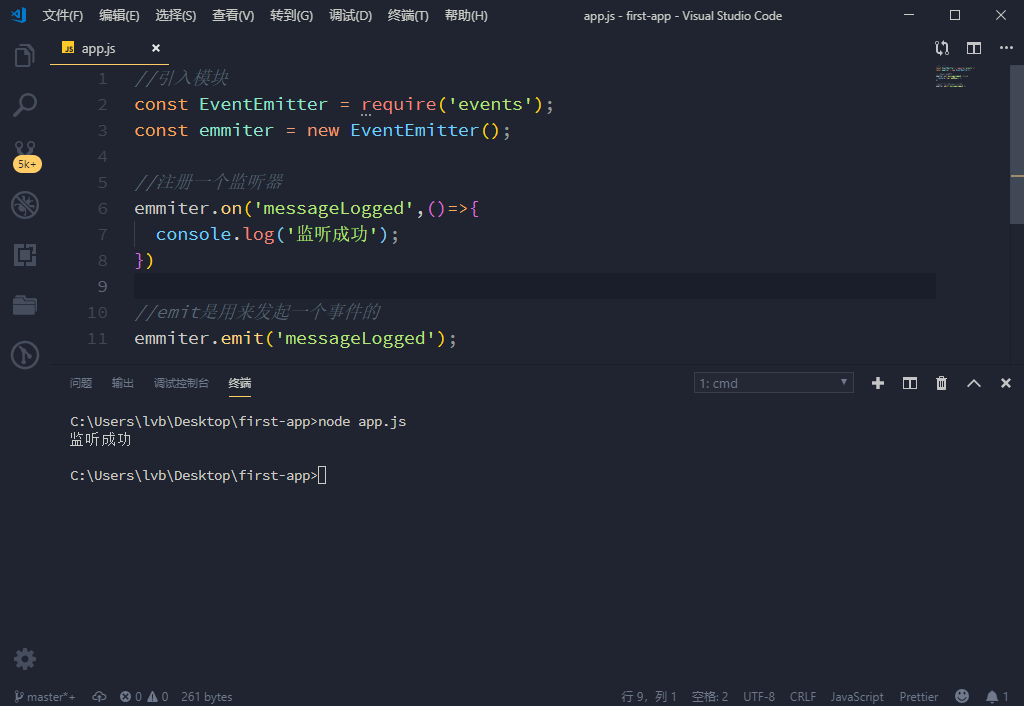The height and width of the screenshot is (706, 1024).
Task: Open the 终端(T) menu
Action: click(408, 16)
